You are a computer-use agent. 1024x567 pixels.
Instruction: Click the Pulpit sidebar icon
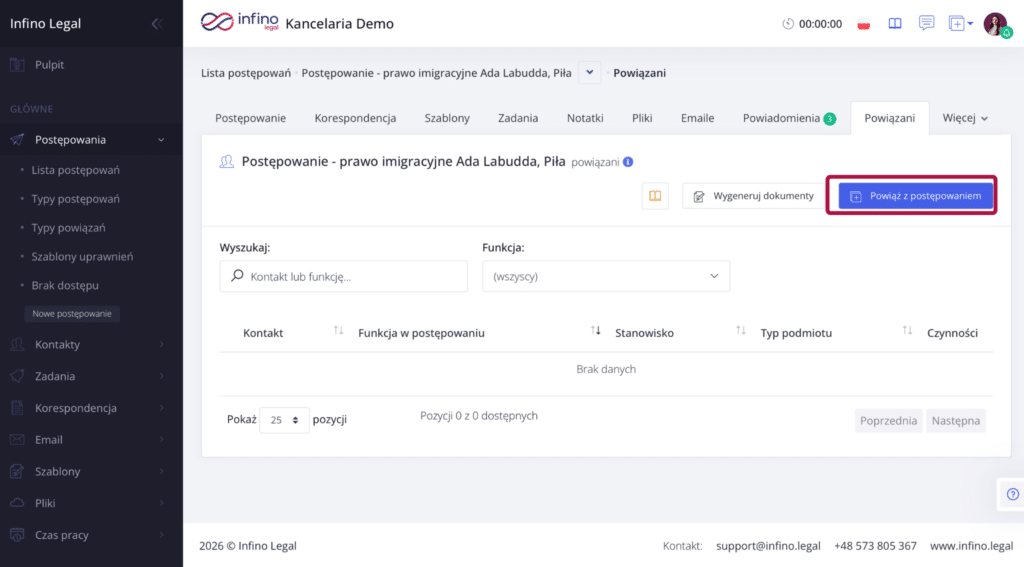tap(18, 65)
